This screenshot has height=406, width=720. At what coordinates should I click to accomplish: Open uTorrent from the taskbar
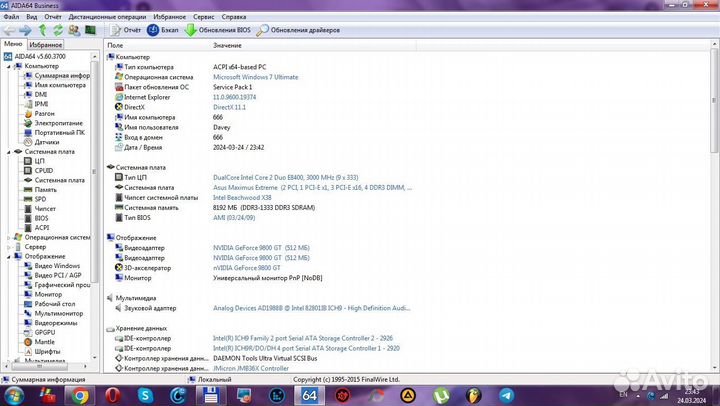441,395
